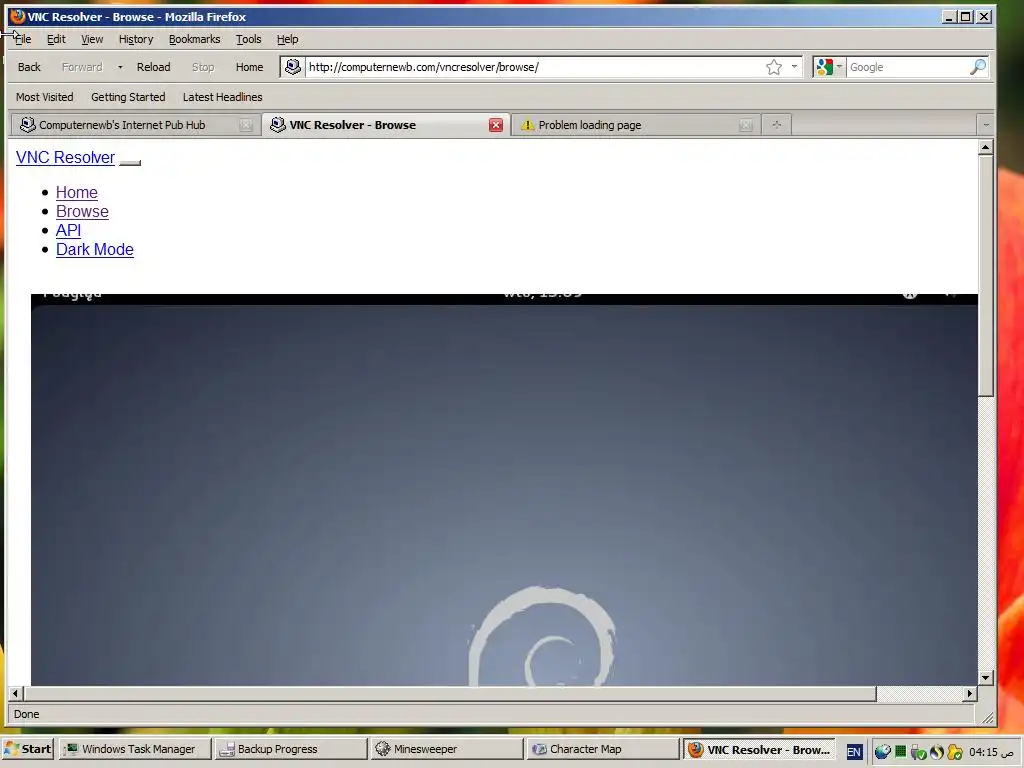Toggle Dark Mode via page link
The width and height of the screenshot is (1024, 768).
(x=95, y=249)
